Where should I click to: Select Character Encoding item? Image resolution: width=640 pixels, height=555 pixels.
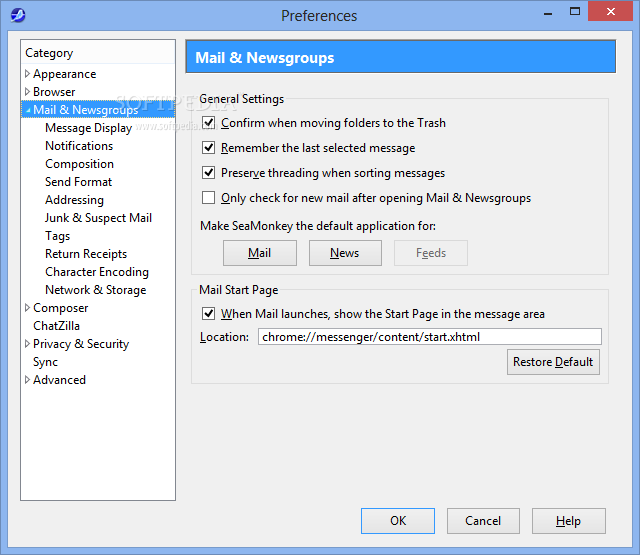[x=97, y=272]
